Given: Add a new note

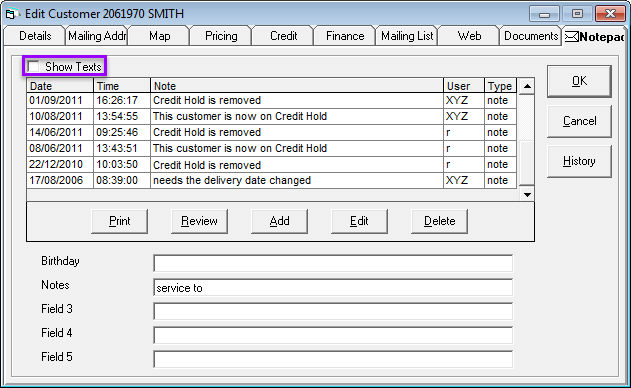Looking at the screenshot, I should pos(279,221).
